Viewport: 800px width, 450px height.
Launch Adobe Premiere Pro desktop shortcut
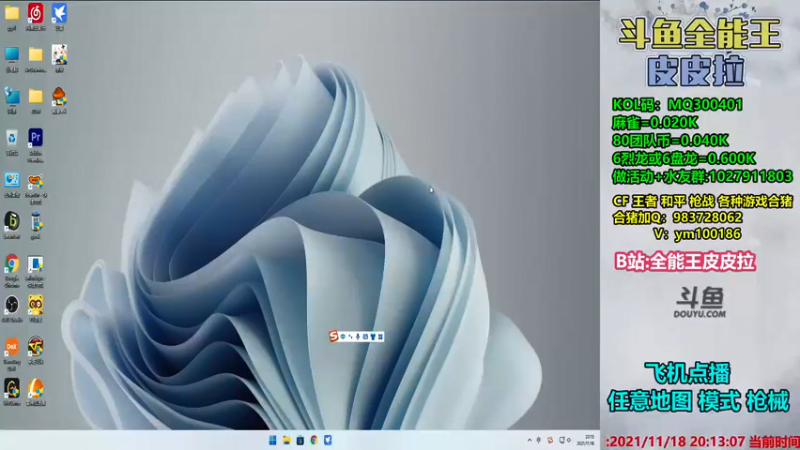(35, 143)
